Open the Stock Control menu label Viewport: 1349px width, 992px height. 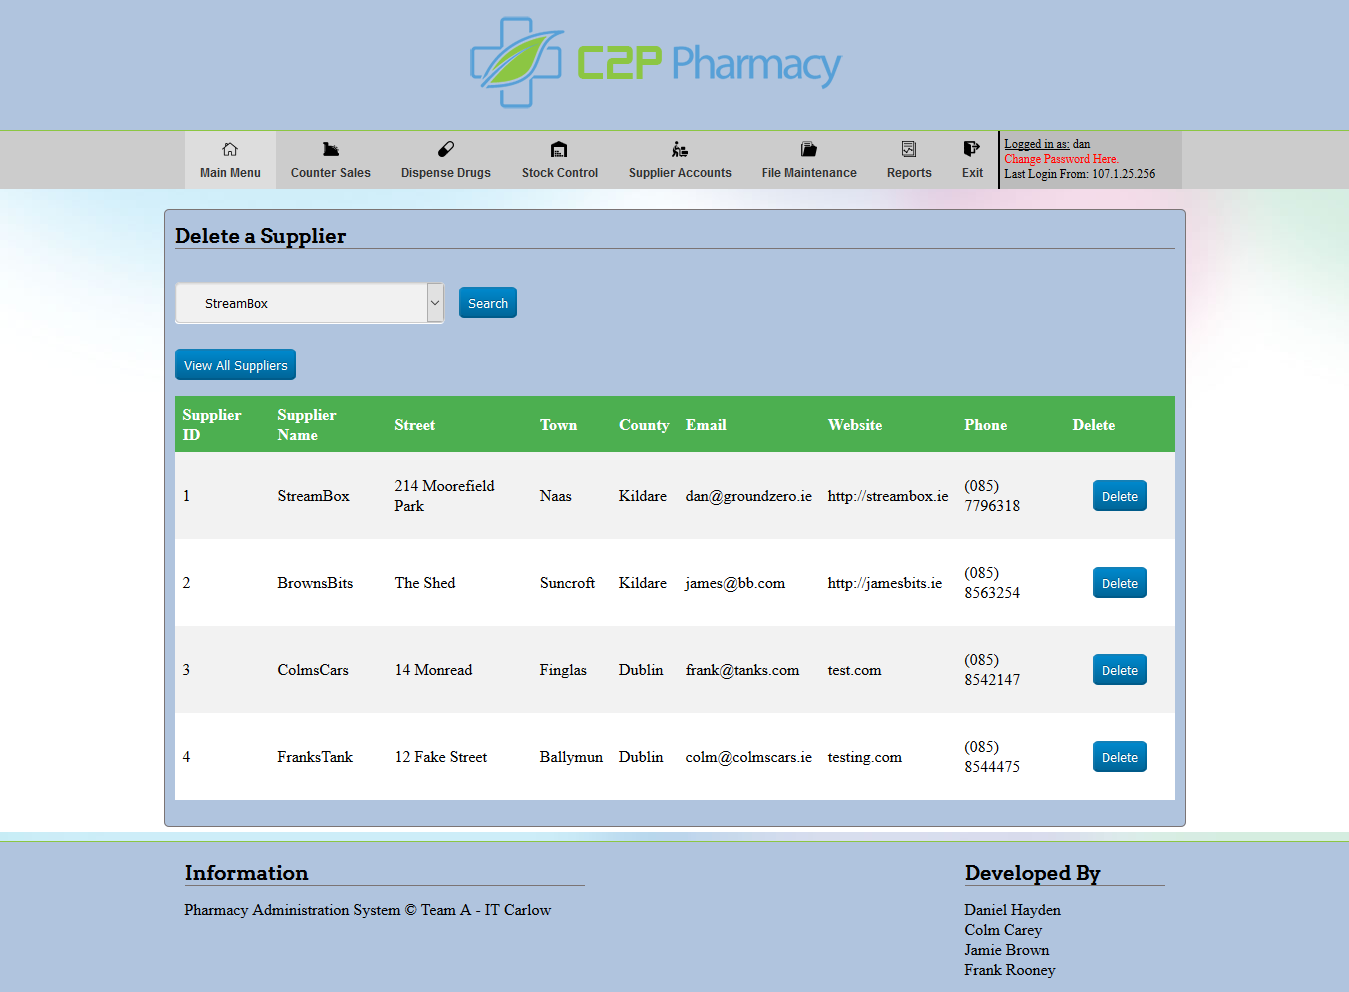559,173
